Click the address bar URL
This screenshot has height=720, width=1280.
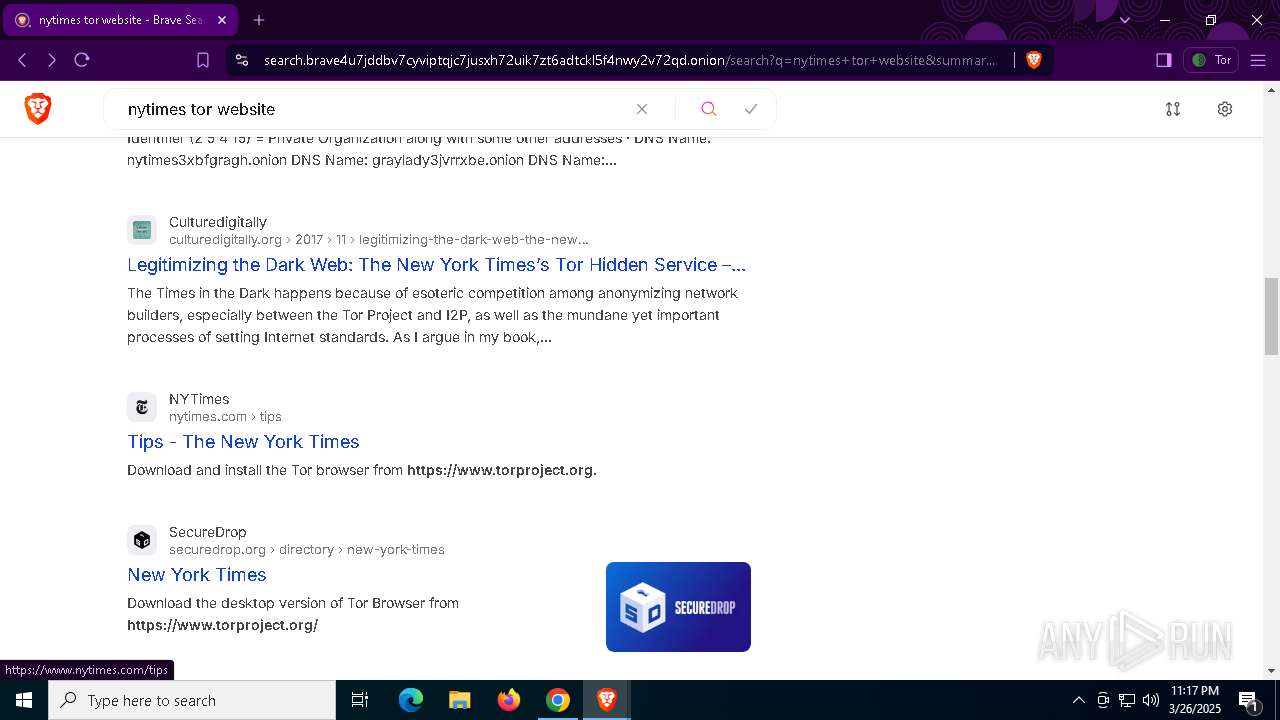point(630,60)
